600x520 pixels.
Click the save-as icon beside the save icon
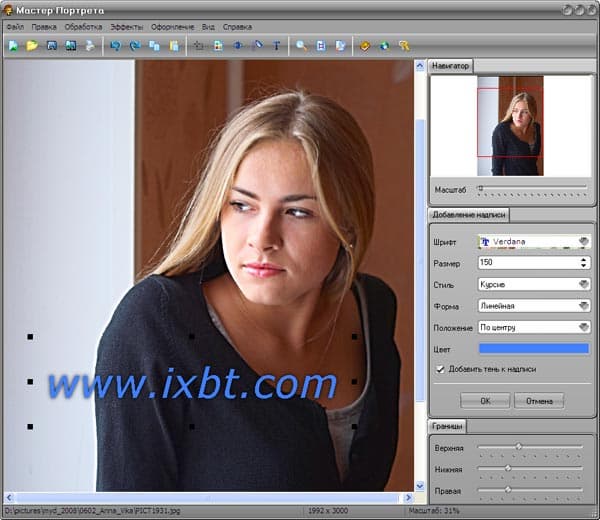(71, 46)
